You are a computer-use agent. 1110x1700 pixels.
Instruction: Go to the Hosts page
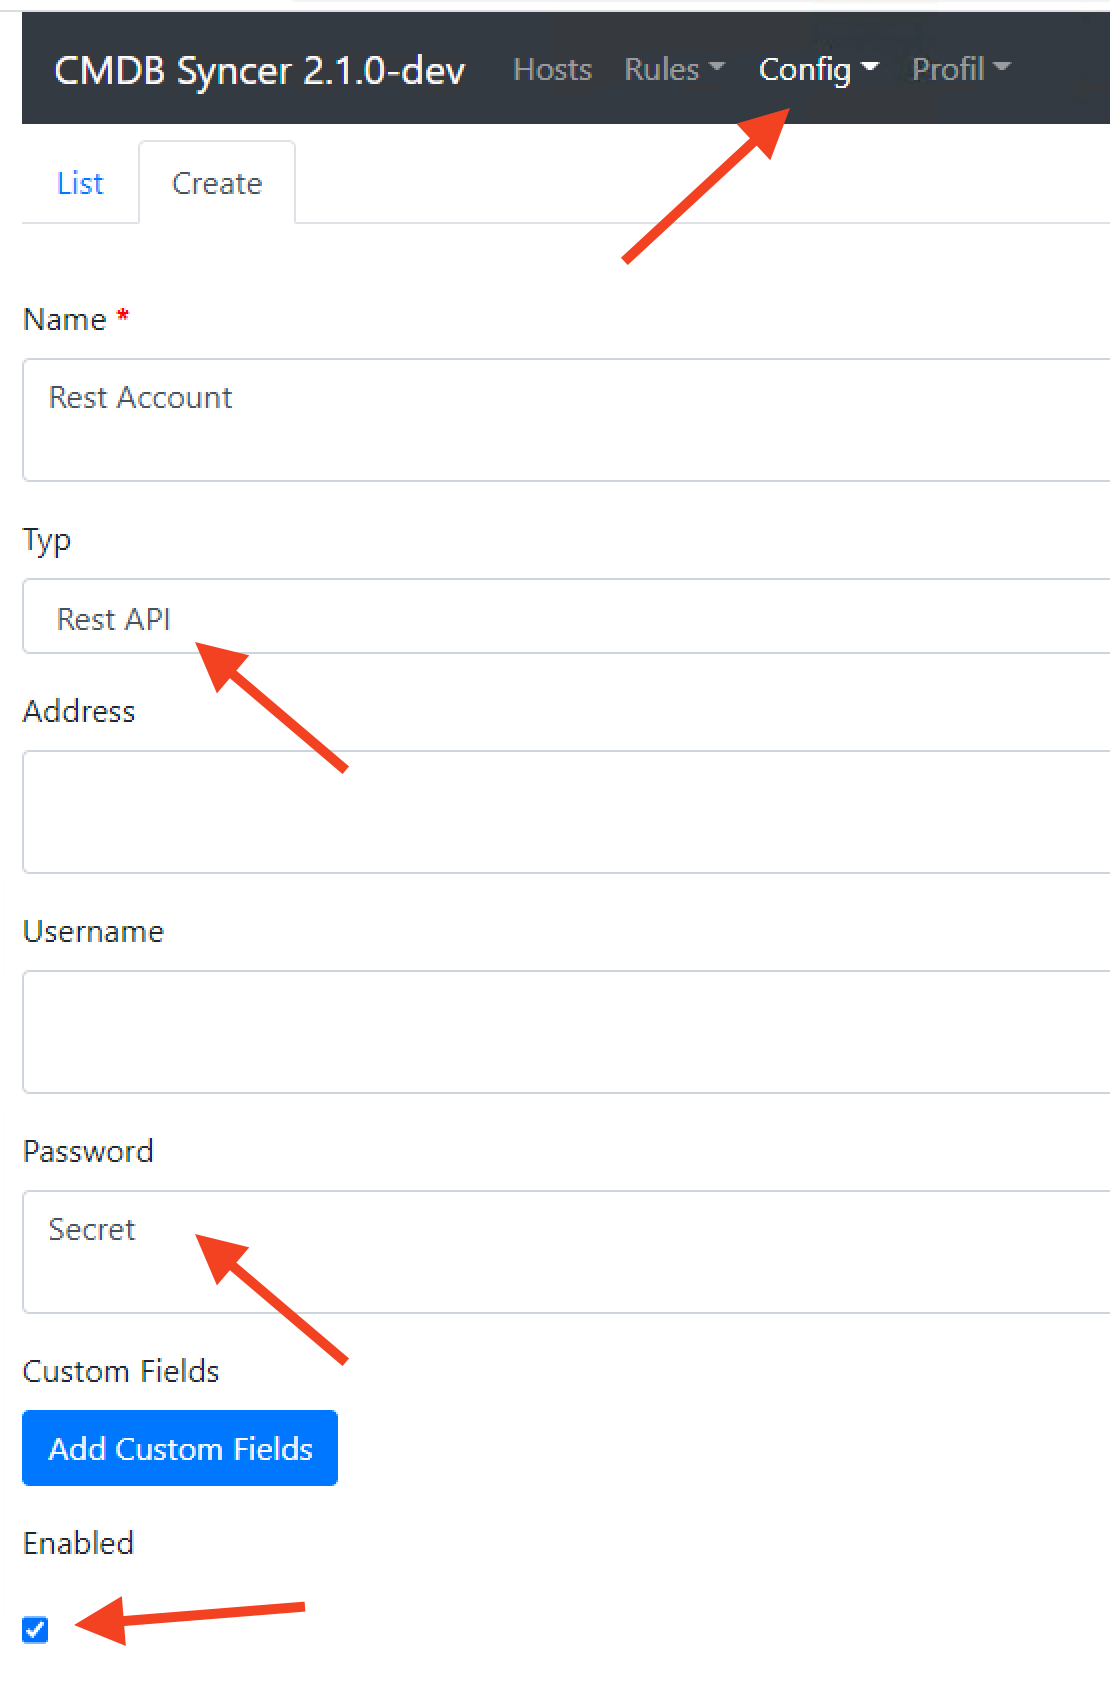click(x=552, y=69)
